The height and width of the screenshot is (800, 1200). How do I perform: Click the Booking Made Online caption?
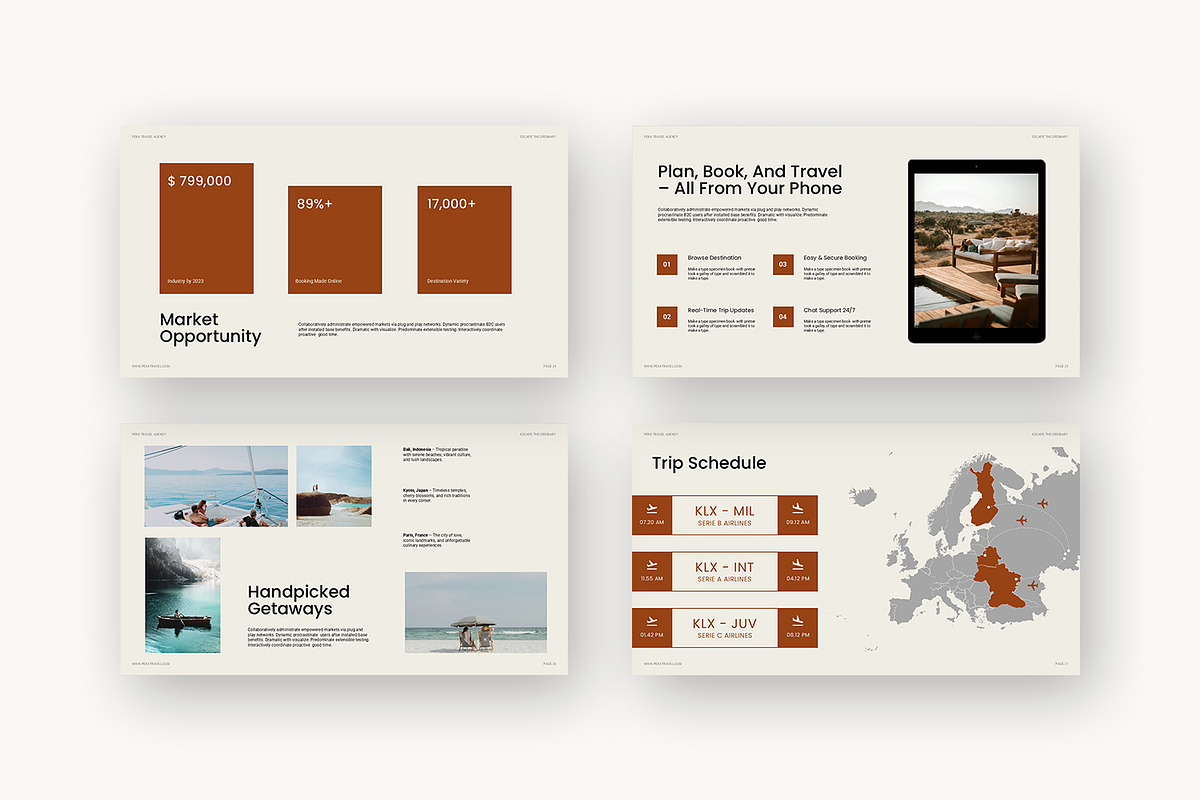tap(318, 281)
